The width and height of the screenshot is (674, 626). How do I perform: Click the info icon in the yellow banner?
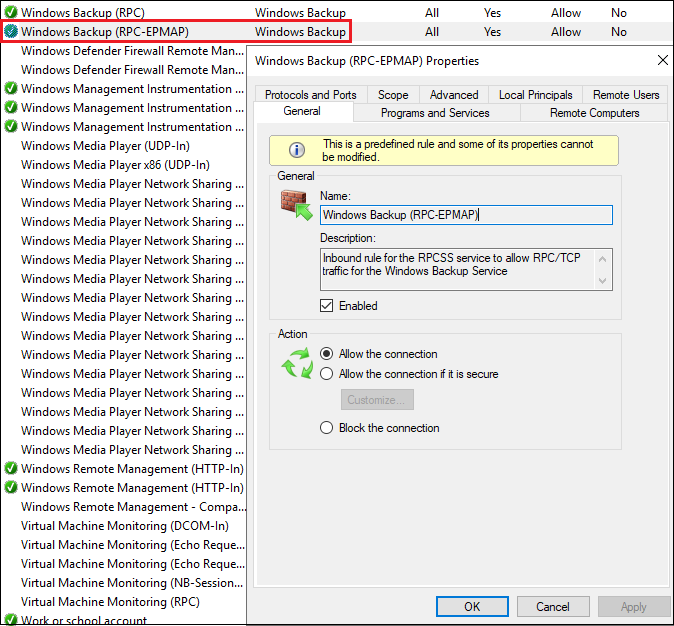[297, 150]
